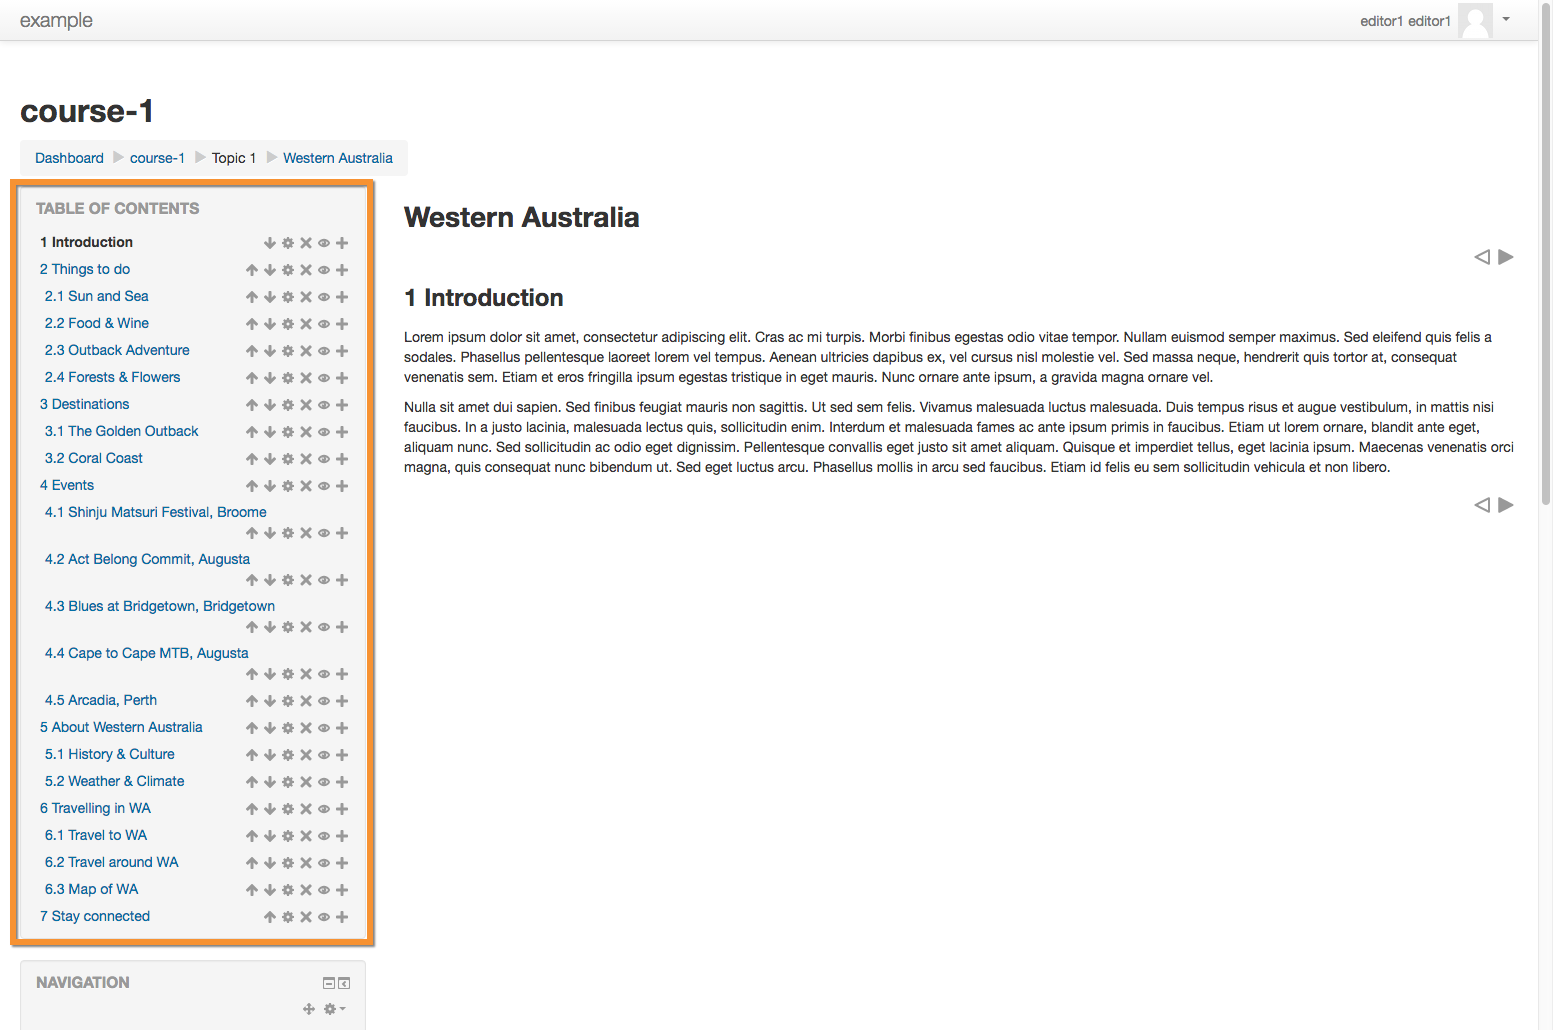This screenshot has height=1030, width=1553.
Task: Hide the 4.5 Arcadia, Perth chapter
Action: tap(324, 701)
